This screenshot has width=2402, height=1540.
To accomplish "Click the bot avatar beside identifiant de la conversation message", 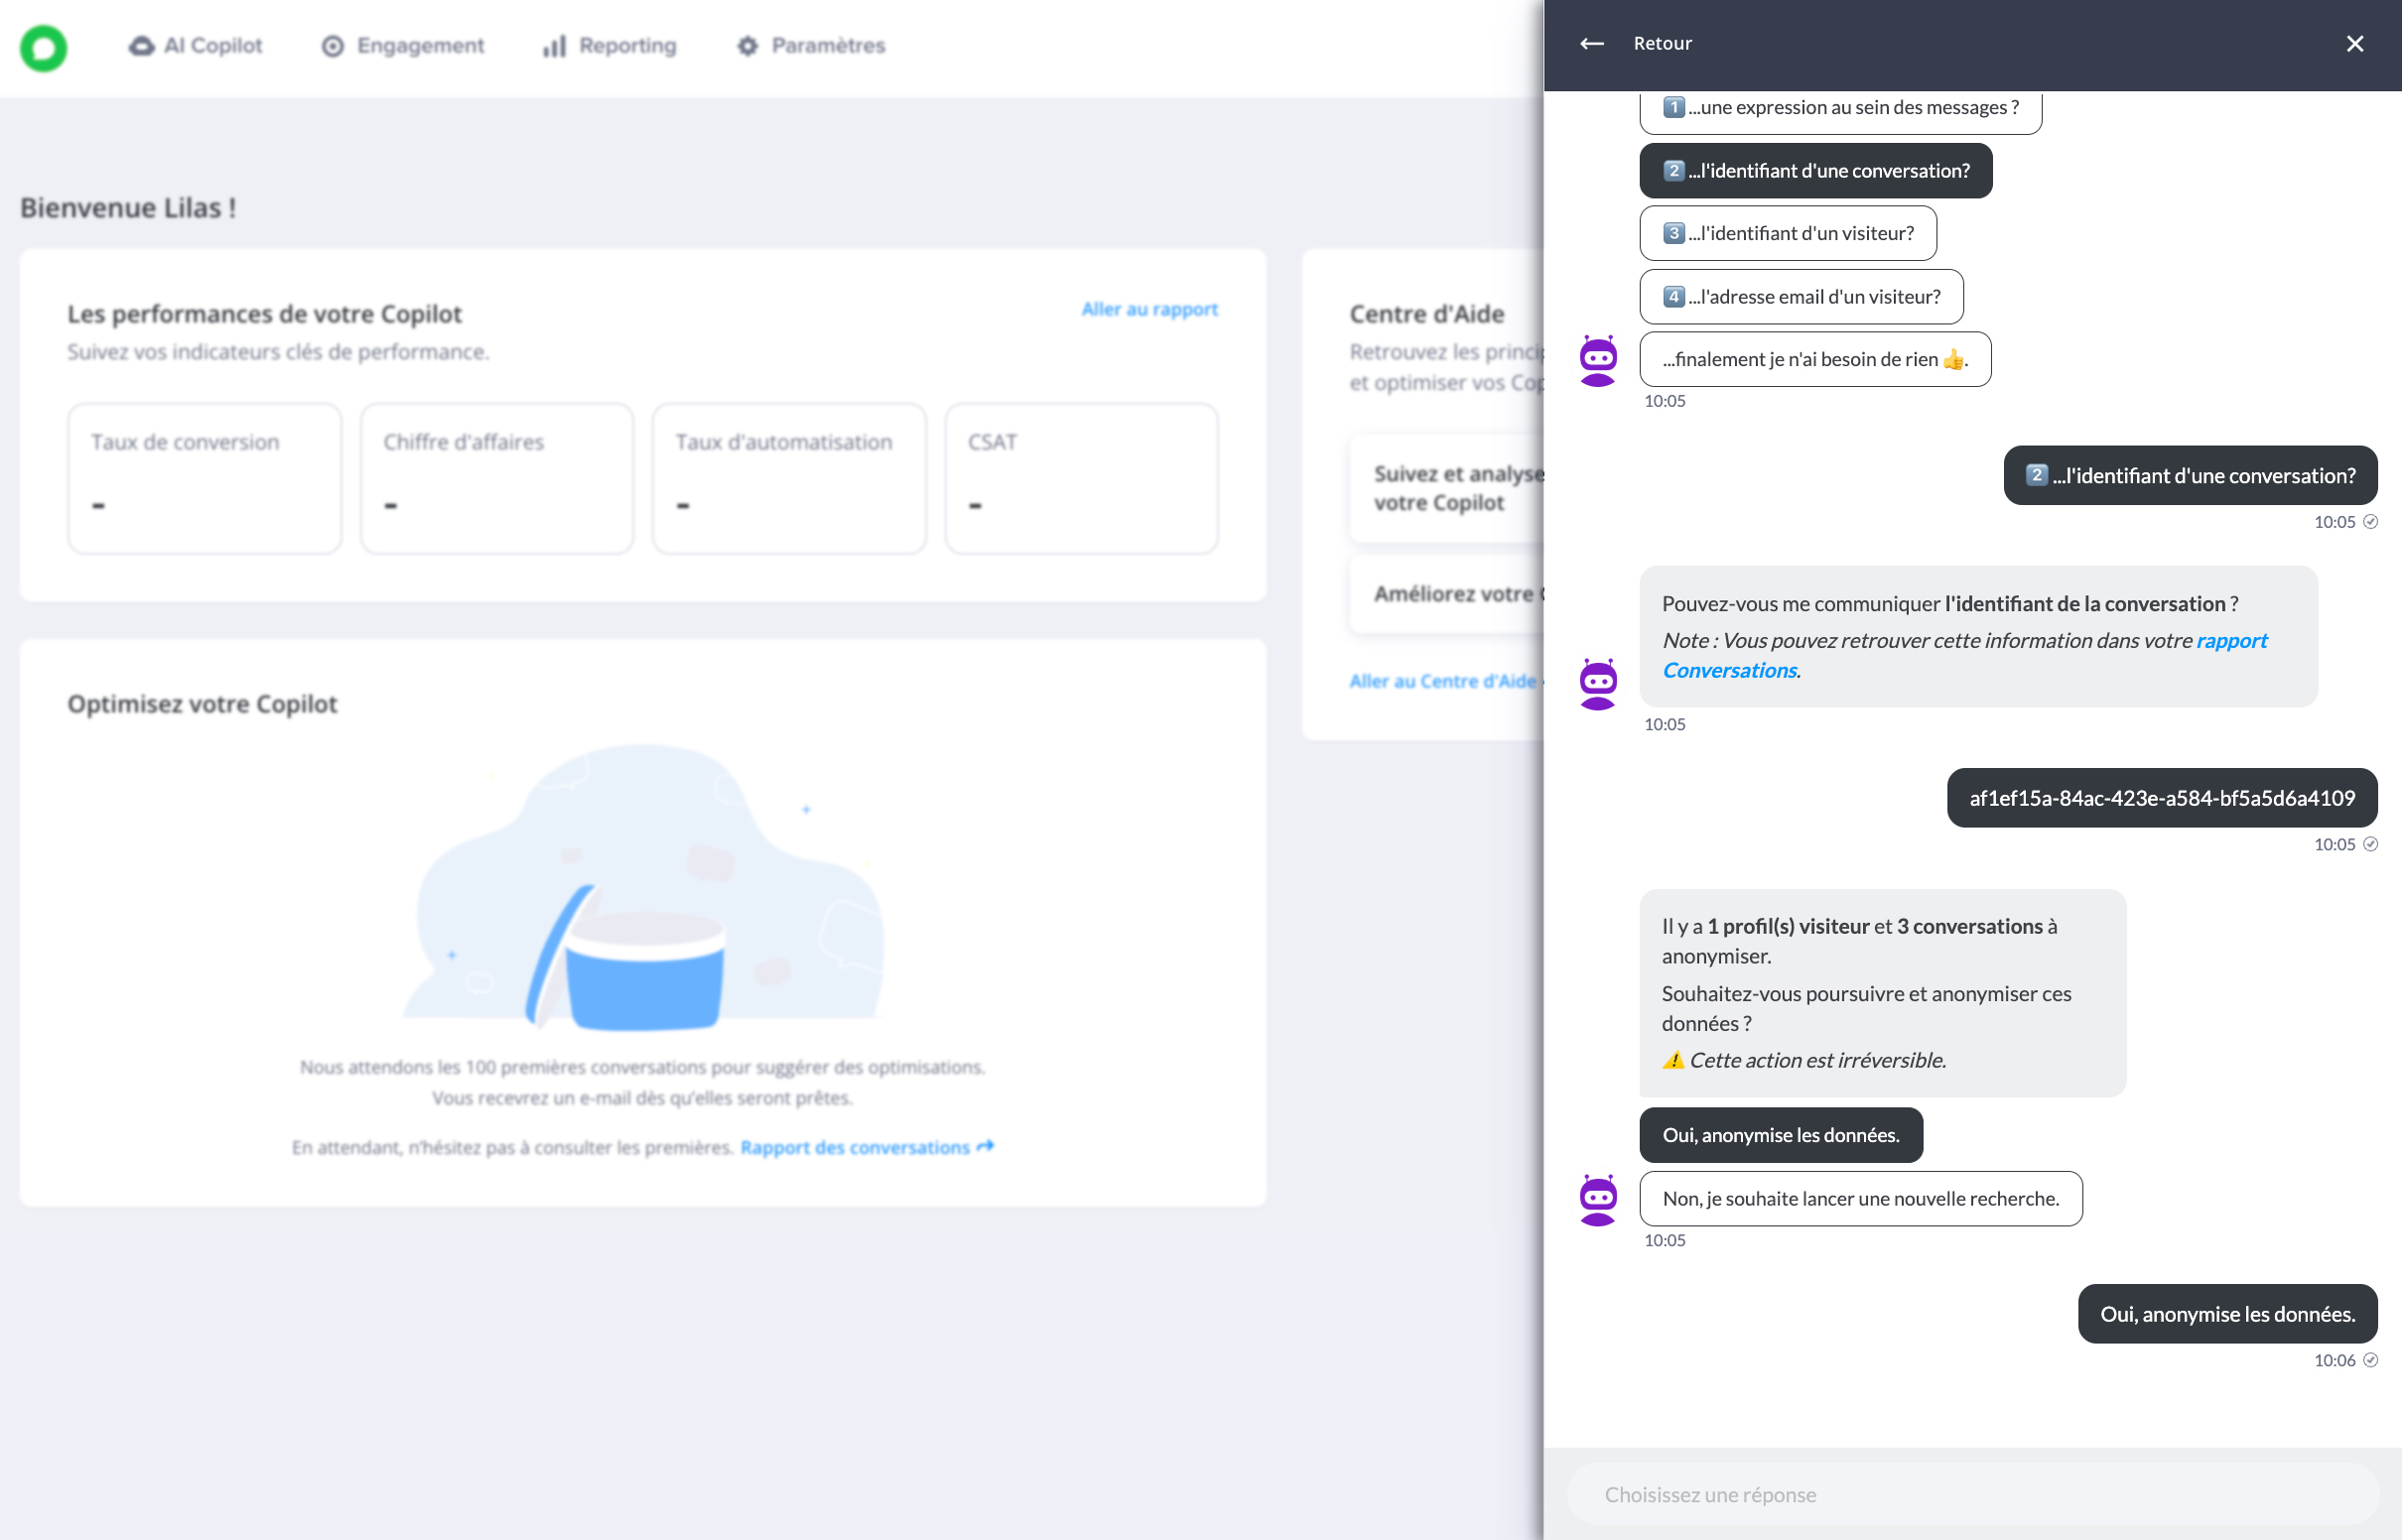I will pyautogui.click(x=1598, y=683).
